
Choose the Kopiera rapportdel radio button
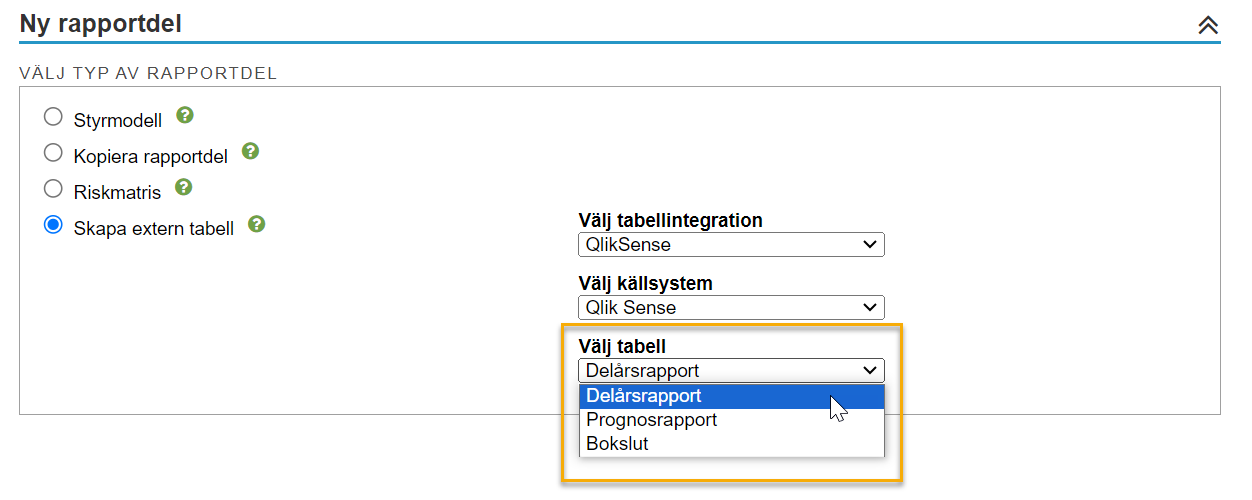[53, 153]
